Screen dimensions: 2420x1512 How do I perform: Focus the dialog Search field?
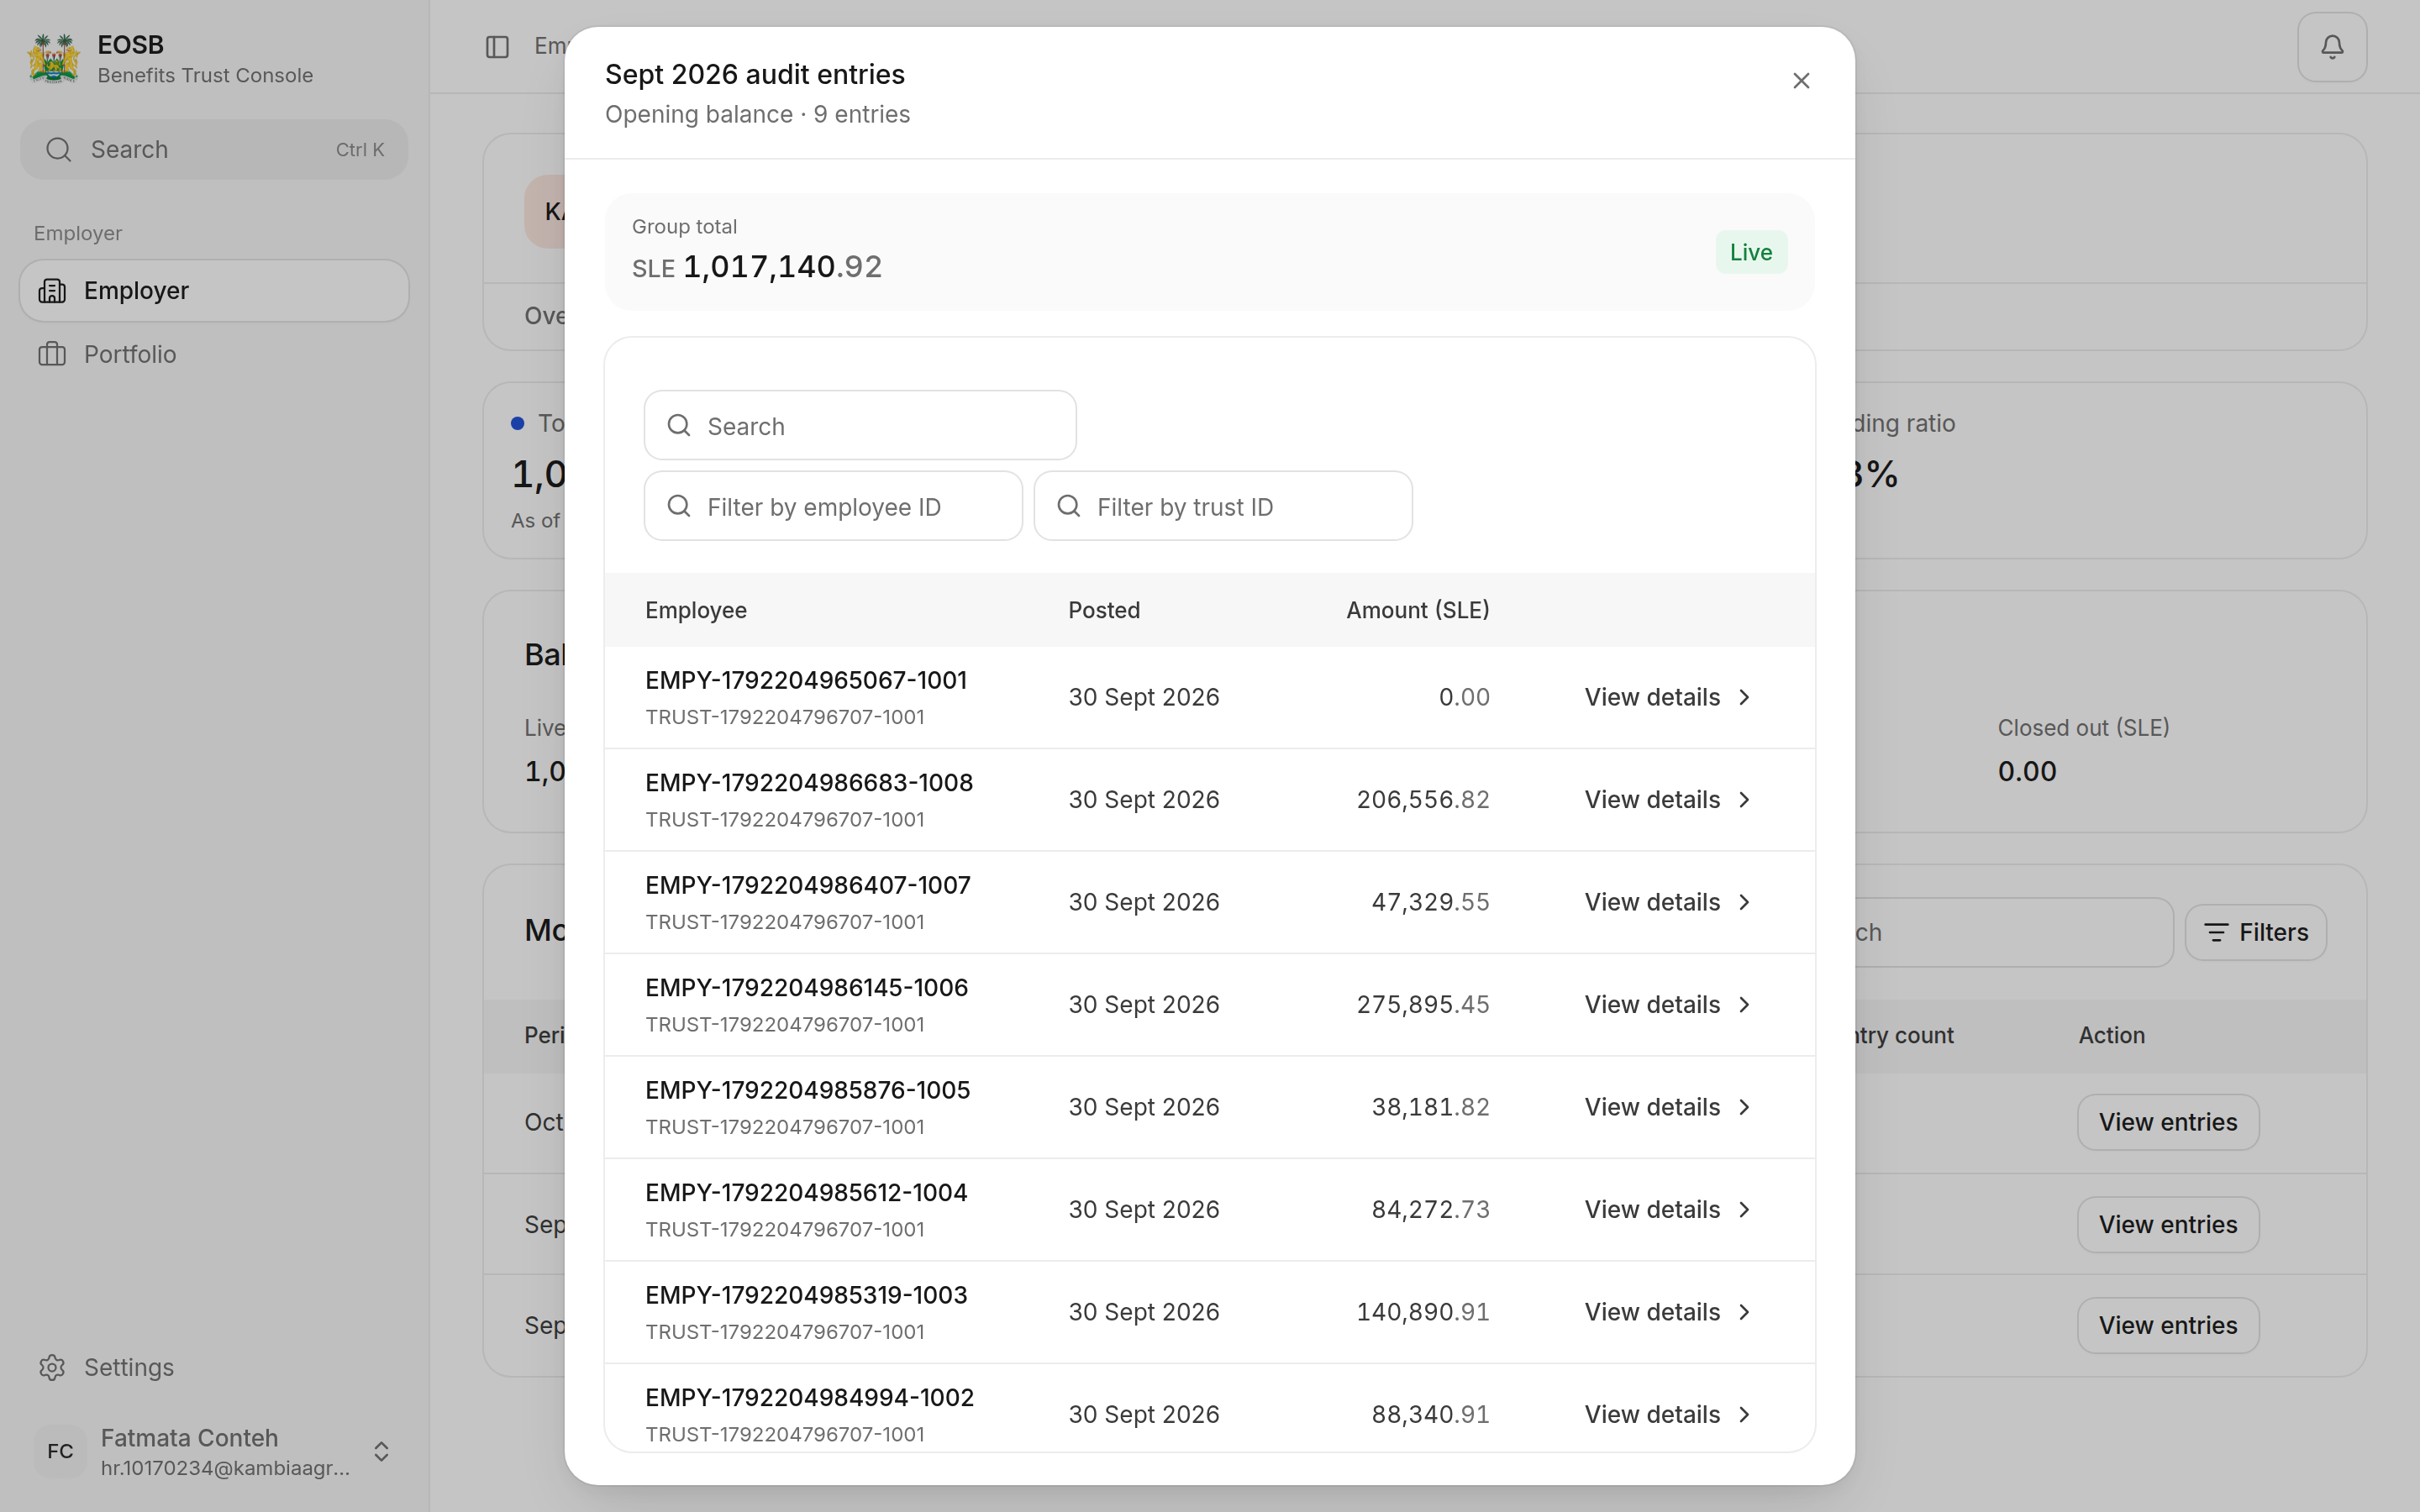(x=860, y=426)
